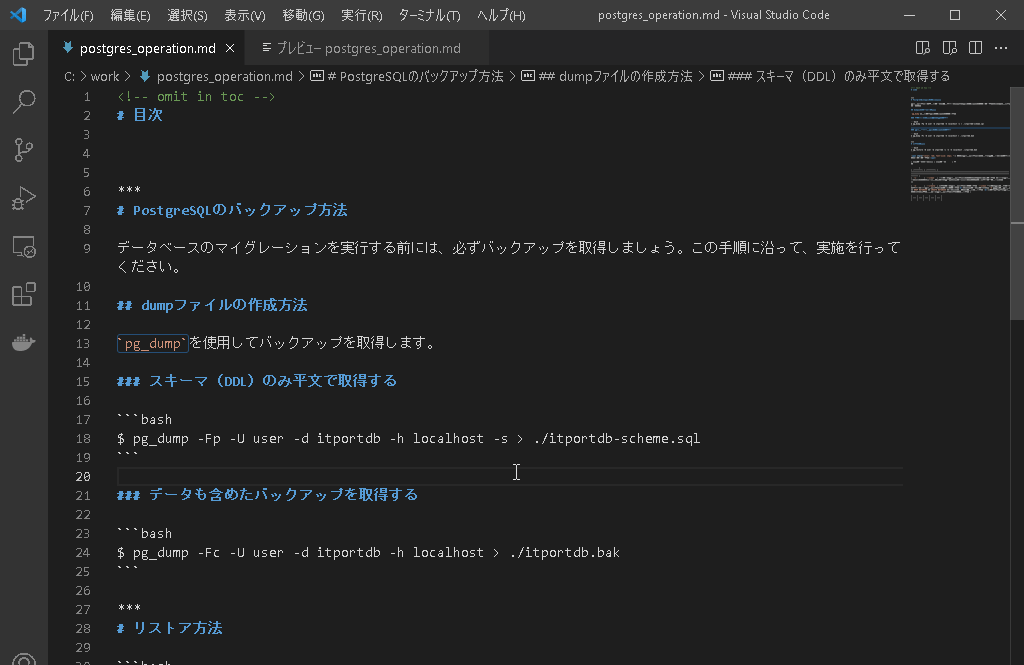The height and width of the screenshot is (665, 1024).
Task: Open the Accounts icon in the activity bar
Action: click(24, 658)
